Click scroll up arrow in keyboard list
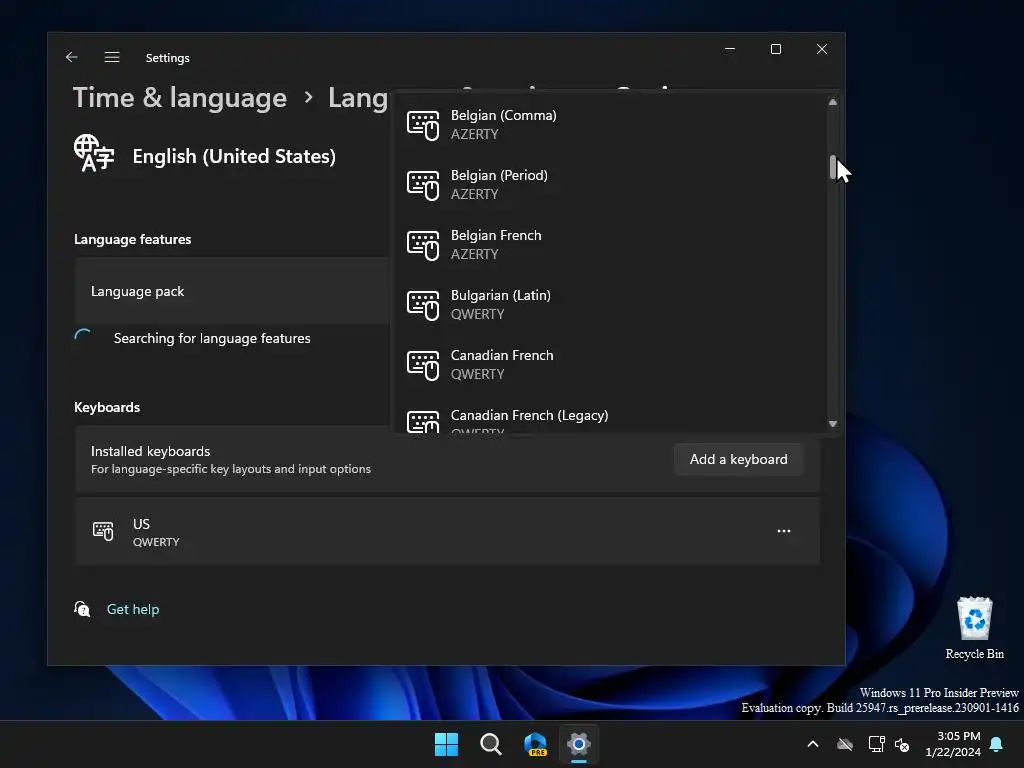 click(x=833, y=102)
